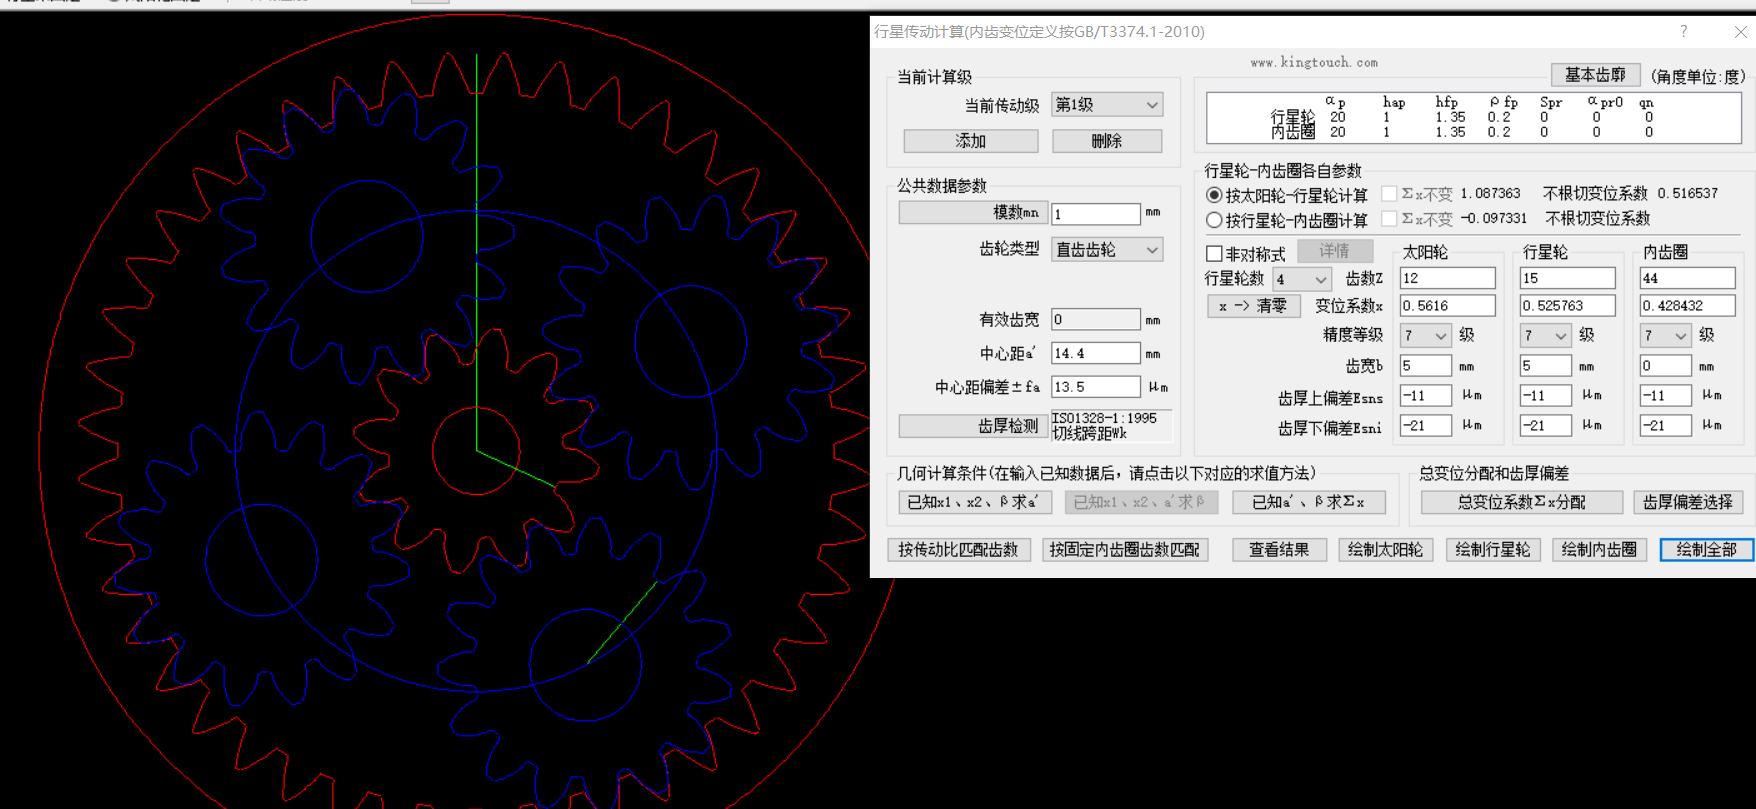Click the 绘制行星轮 button
Image resolution: width=1756 pixels, height=809 pixels.
click(x=1493, y=549)
